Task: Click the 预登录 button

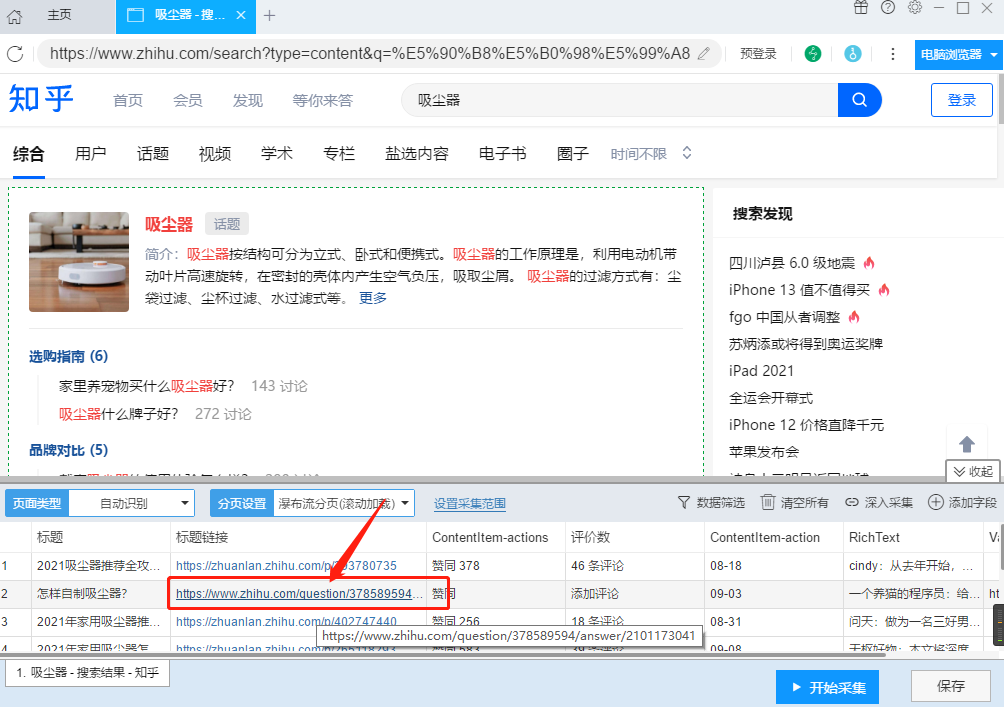Action: coord(758,54)
